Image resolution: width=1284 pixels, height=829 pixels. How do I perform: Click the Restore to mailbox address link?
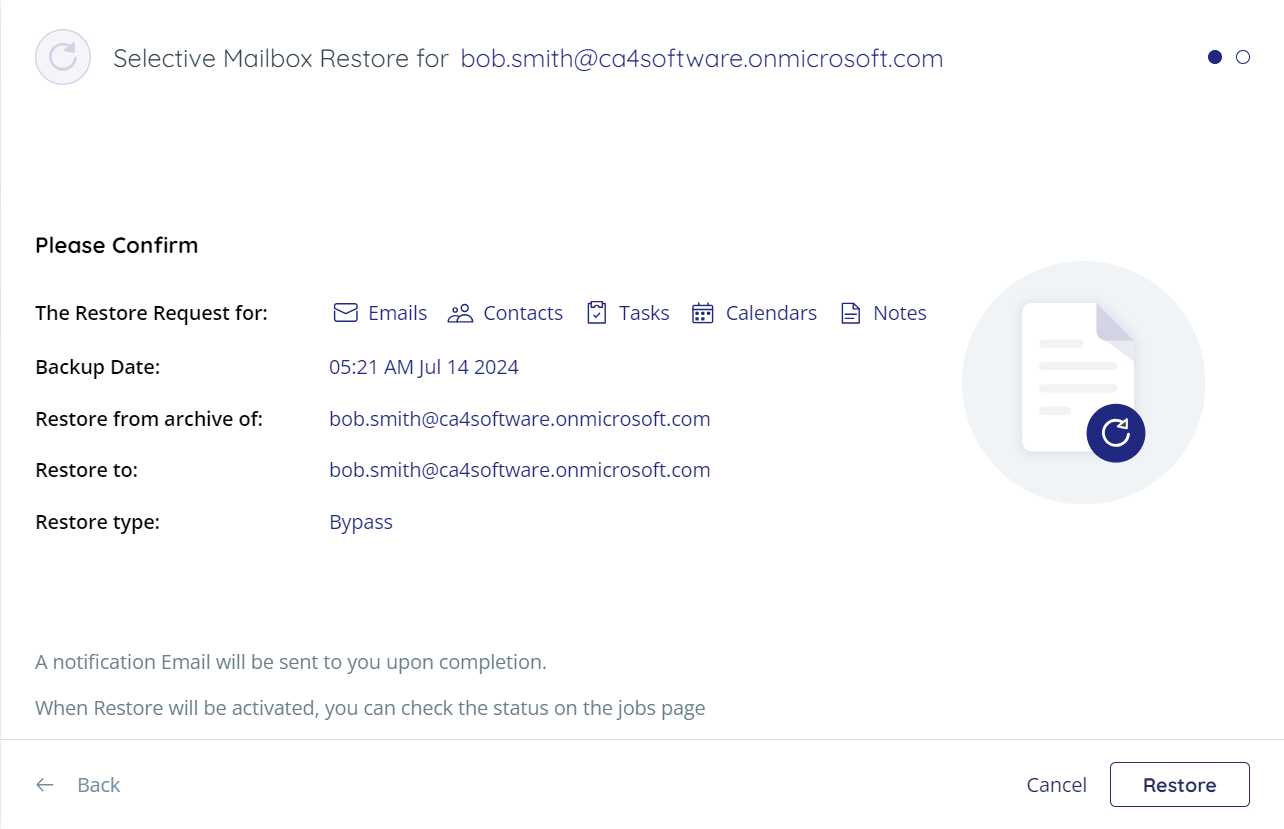[519, 469]
